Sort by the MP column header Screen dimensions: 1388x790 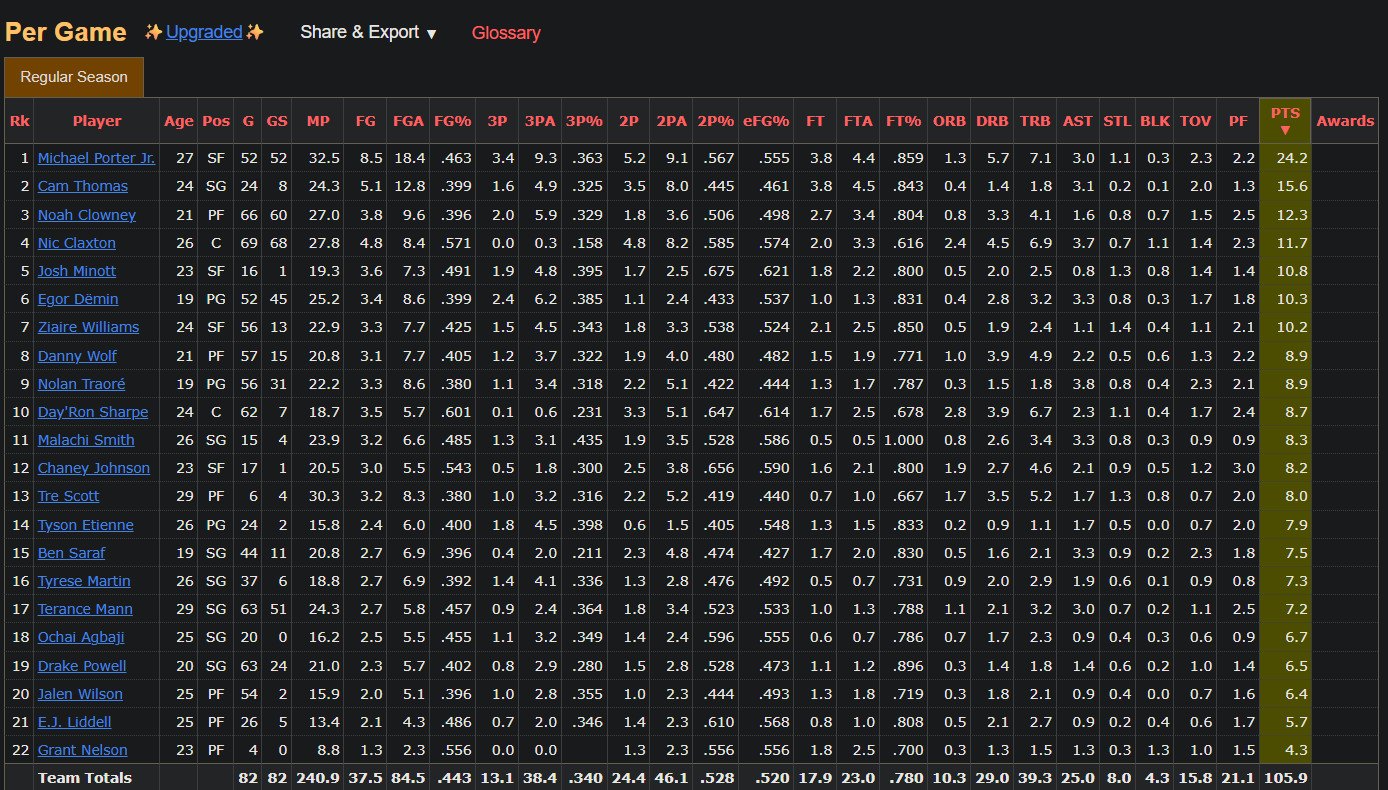[318, 121]
